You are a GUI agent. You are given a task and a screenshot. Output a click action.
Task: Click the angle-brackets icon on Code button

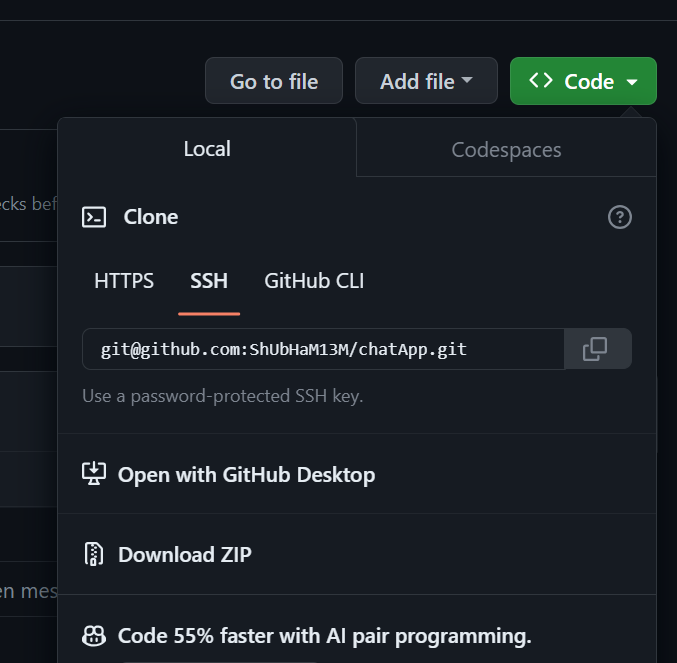pyautogui.click(x=541, y=80)
